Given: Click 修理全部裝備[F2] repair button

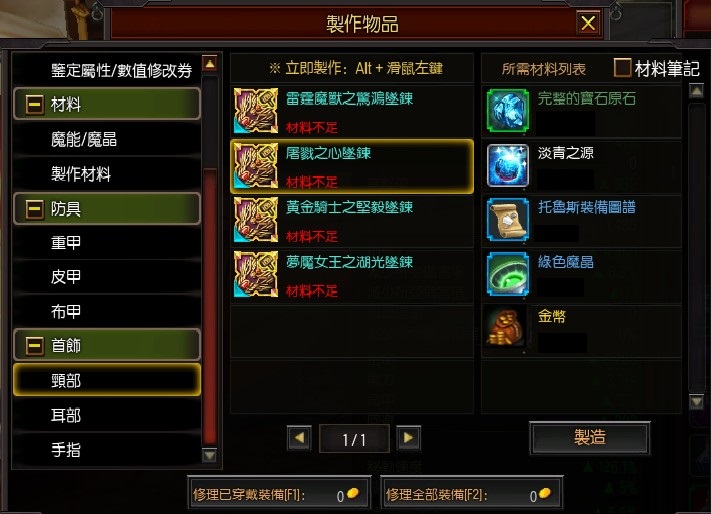Looking at the screenshot, I should (471, 494).
